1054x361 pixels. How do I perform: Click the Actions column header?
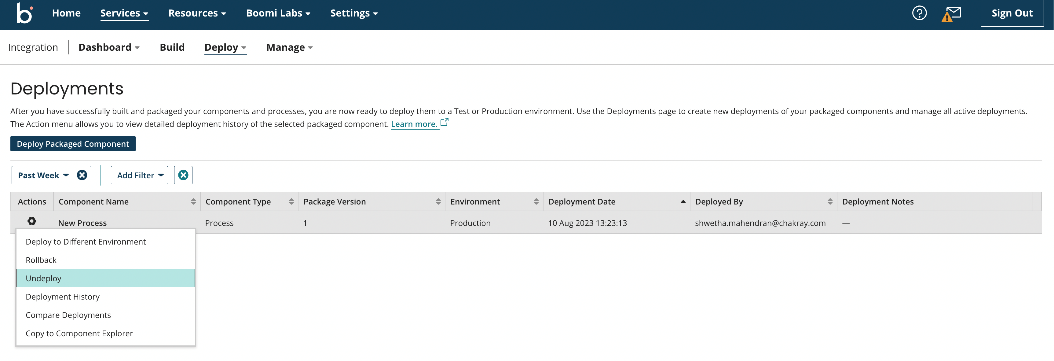pos(32,202)
